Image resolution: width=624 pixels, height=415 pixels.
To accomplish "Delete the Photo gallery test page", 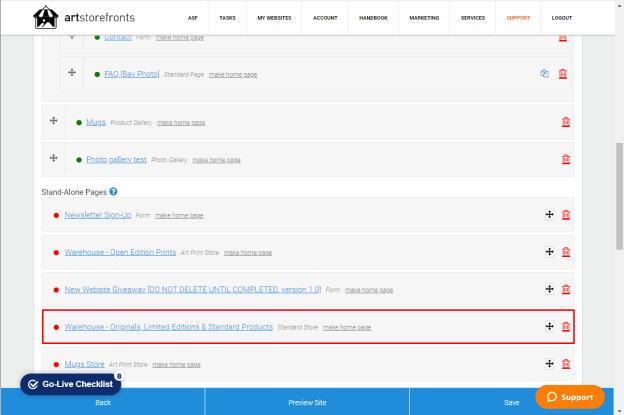I will (566, 160).
